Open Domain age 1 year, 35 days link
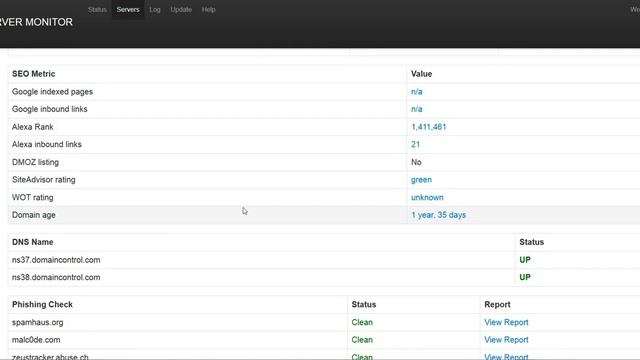This screenshot has height=360, width=640. tap(438, 215)
